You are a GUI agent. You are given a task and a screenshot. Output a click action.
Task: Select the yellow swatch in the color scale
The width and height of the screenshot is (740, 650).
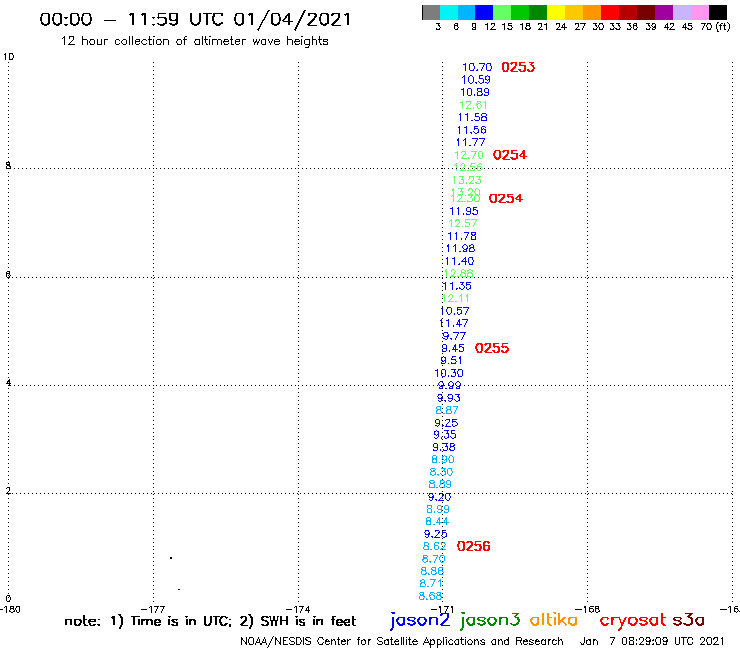[556, 12]
